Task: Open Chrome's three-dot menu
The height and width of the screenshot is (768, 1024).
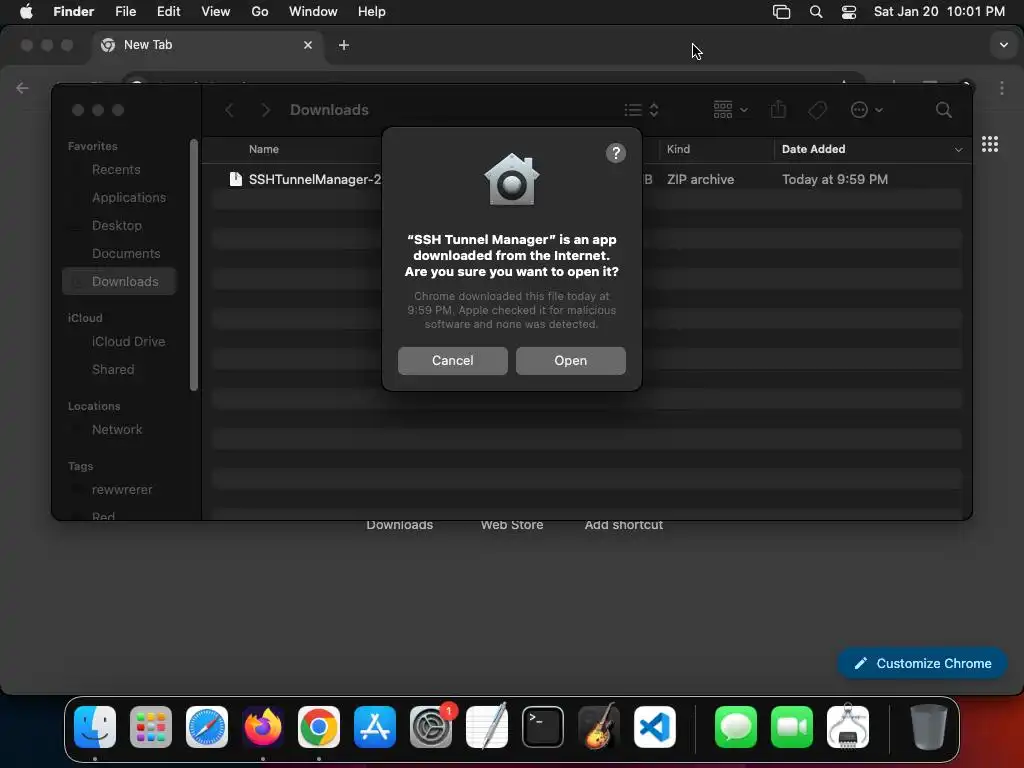Action: tap(1002, 88)
